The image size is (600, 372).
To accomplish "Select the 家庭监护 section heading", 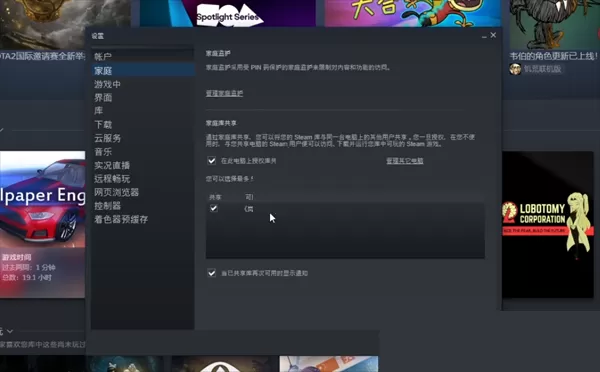I will click(x=218, y=53).
